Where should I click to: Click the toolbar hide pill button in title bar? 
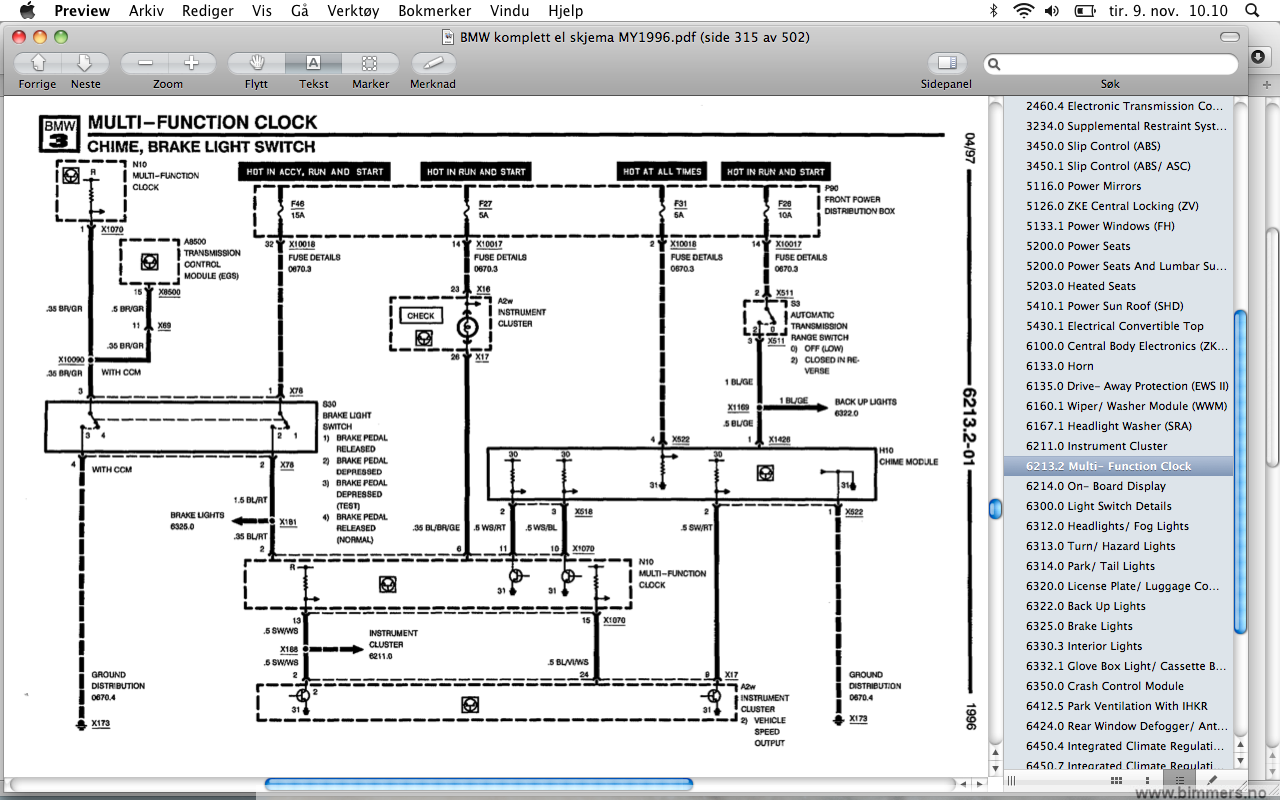click(1230, 37)
